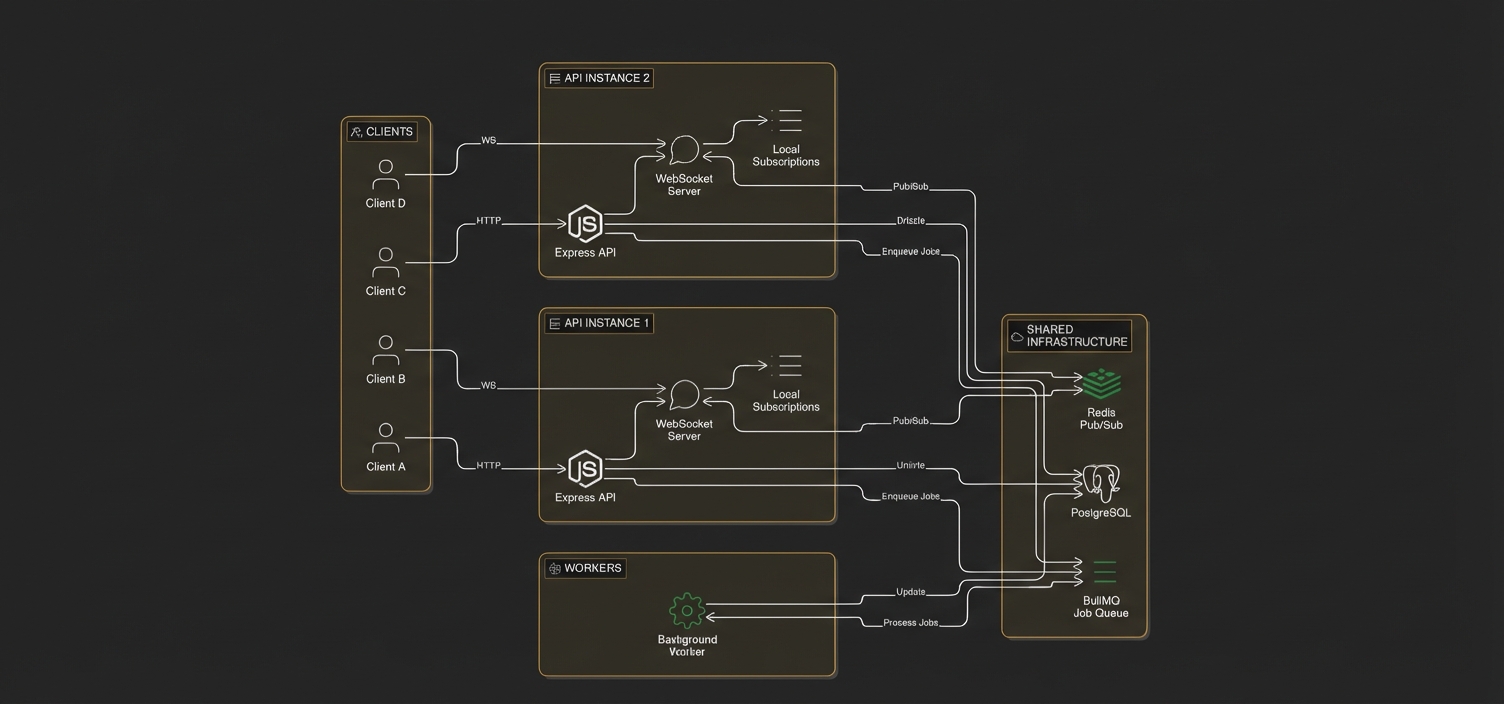This screenshot has height=704, width=1504.
Task: Select the Client C user icon
Action: coord(386,262)
